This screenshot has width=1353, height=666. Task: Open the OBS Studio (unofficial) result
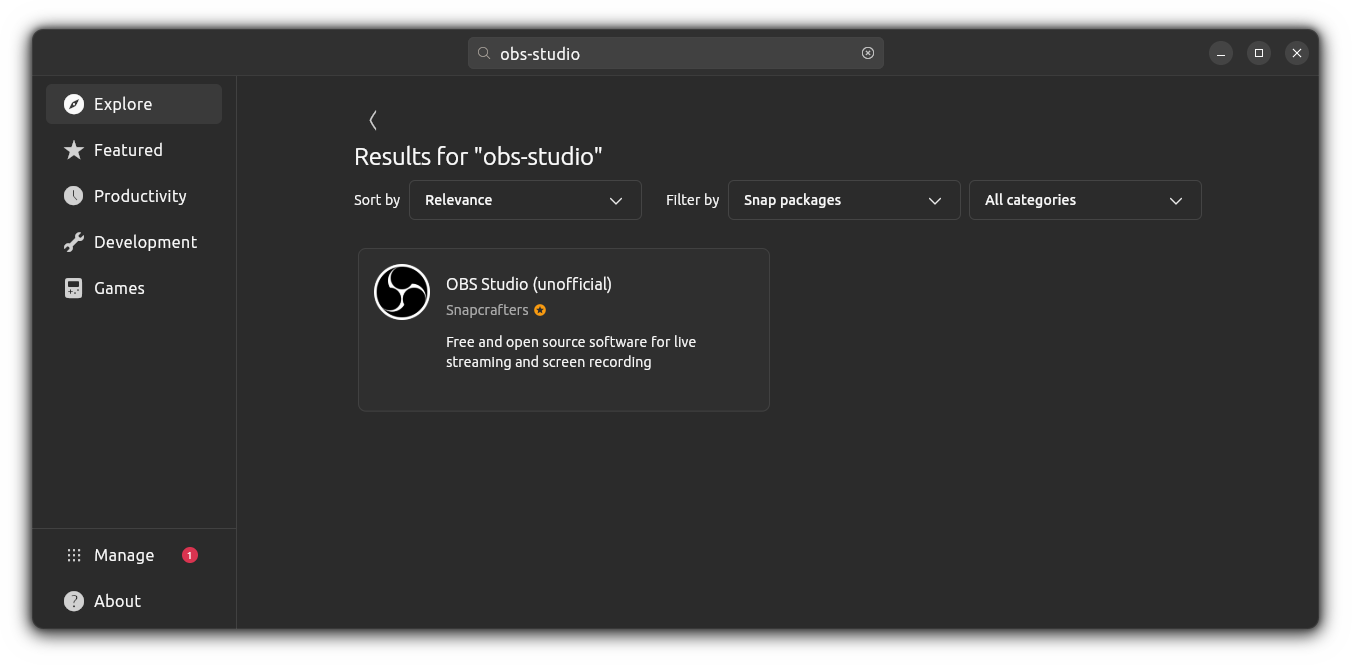click(x=563, y=330)
